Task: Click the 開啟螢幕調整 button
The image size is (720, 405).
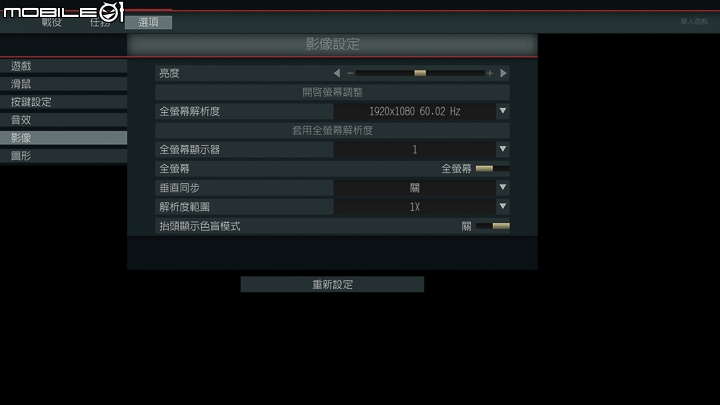Action: pyautogui.click(x=332, y=92)
